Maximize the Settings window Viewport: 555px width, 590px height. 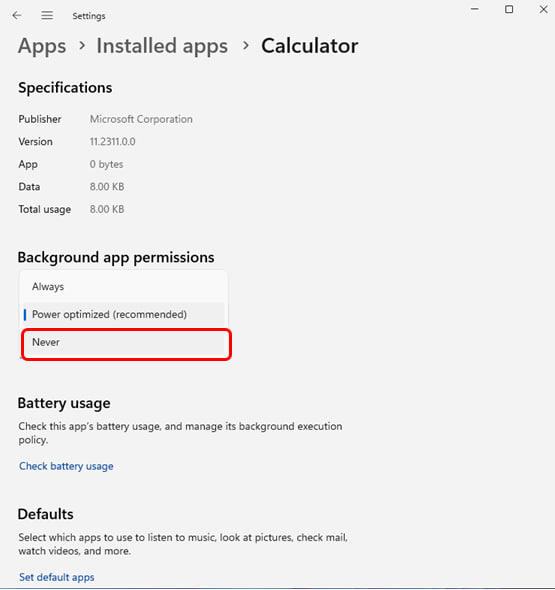509,9
